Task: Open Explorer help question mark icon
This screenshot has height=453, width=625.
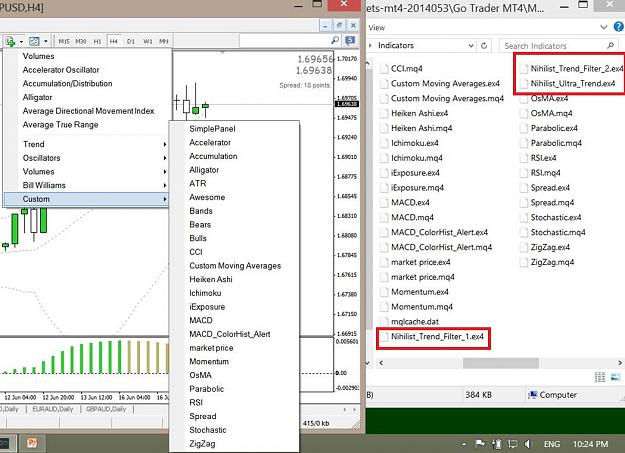Action: [x=618, y=27]
